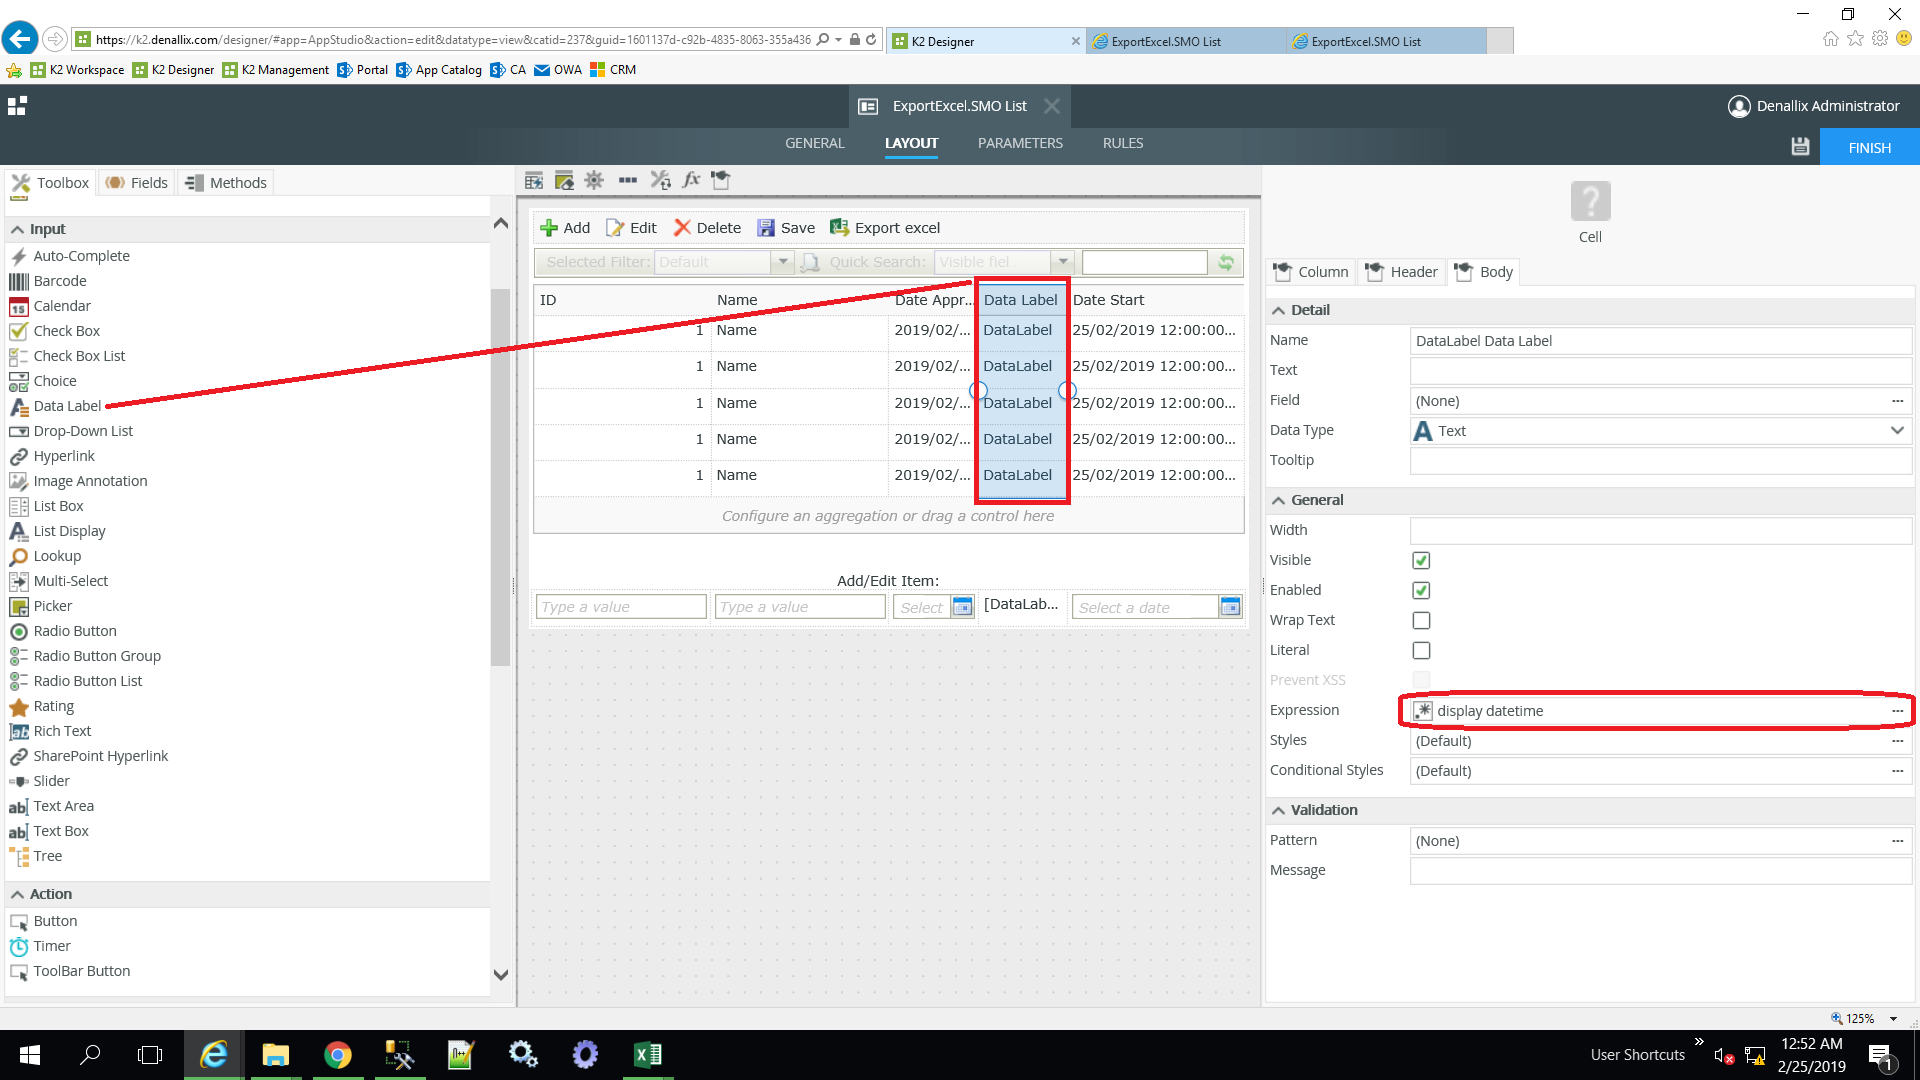Select the Data Label control in the Toolbox

(67, 406)
